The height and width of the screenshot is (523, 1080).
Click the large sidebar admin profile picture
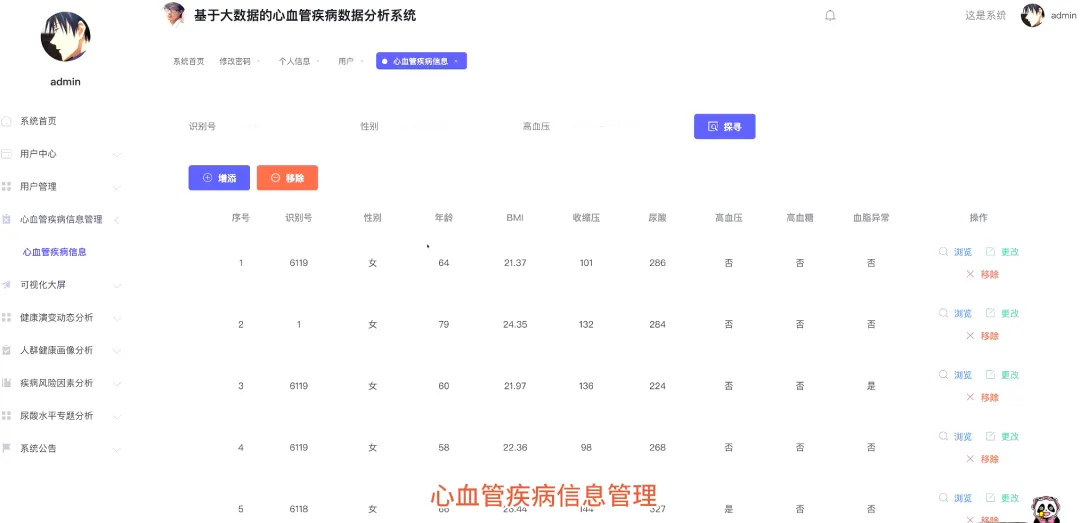click(x=65, y=37)
